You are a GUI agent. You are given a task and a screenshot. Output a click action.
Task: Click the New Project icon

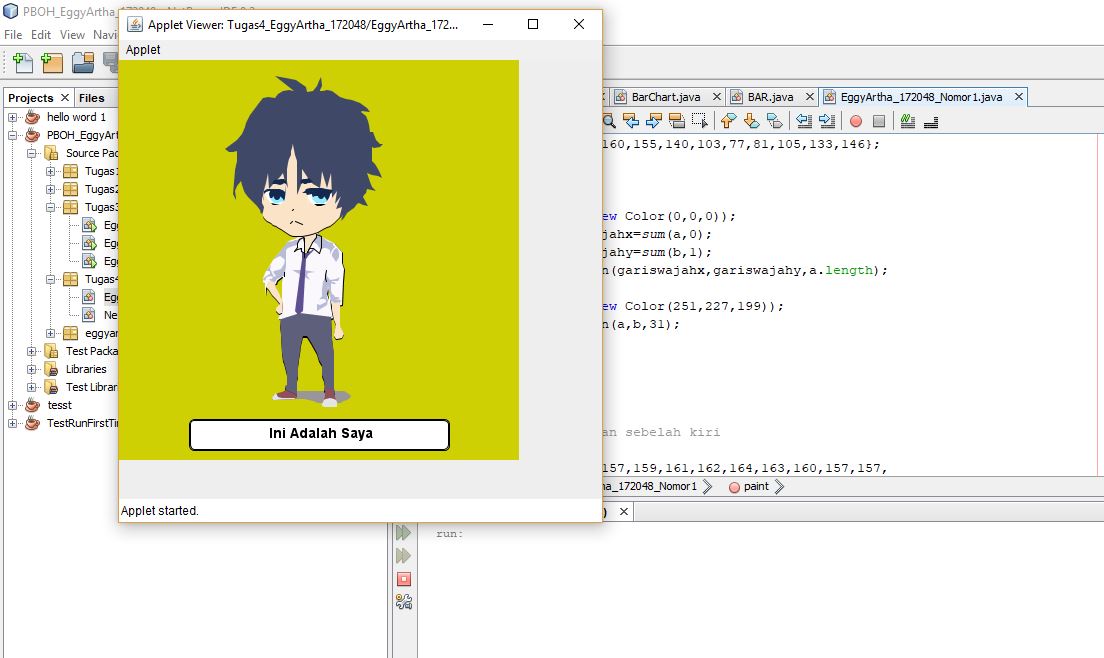point(51,62)
